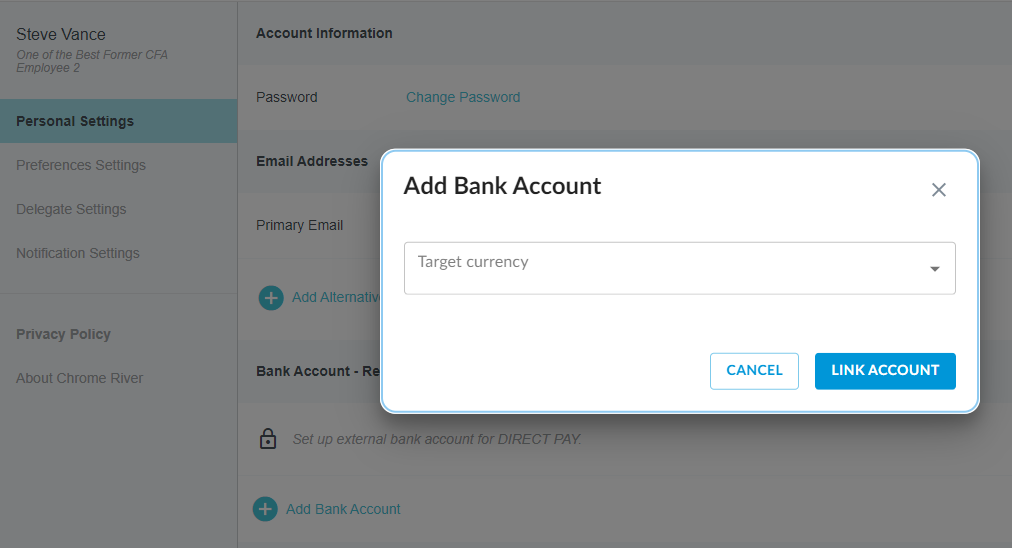Click the Change Password link

(x=463, y=97)
